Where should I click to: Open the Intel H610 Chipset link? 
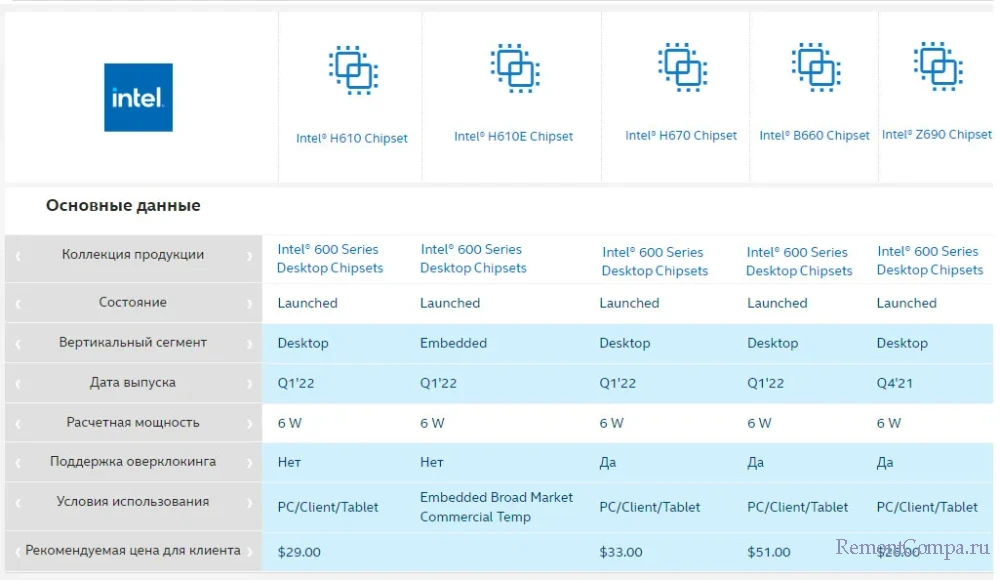click(x=351, y=139)
